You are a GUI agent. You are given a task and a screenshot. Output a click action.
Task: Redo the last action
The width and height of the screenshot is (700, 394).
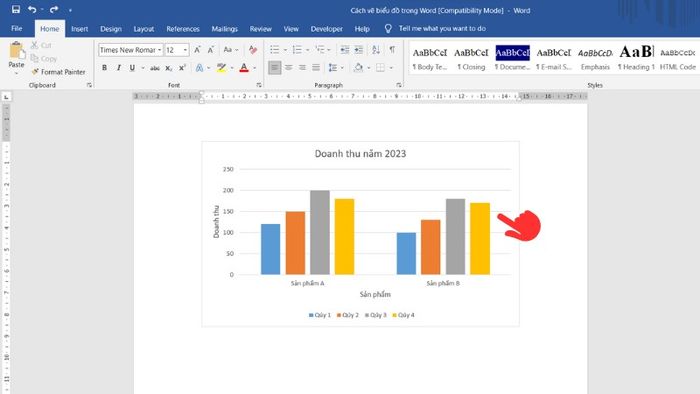(54, 9)
